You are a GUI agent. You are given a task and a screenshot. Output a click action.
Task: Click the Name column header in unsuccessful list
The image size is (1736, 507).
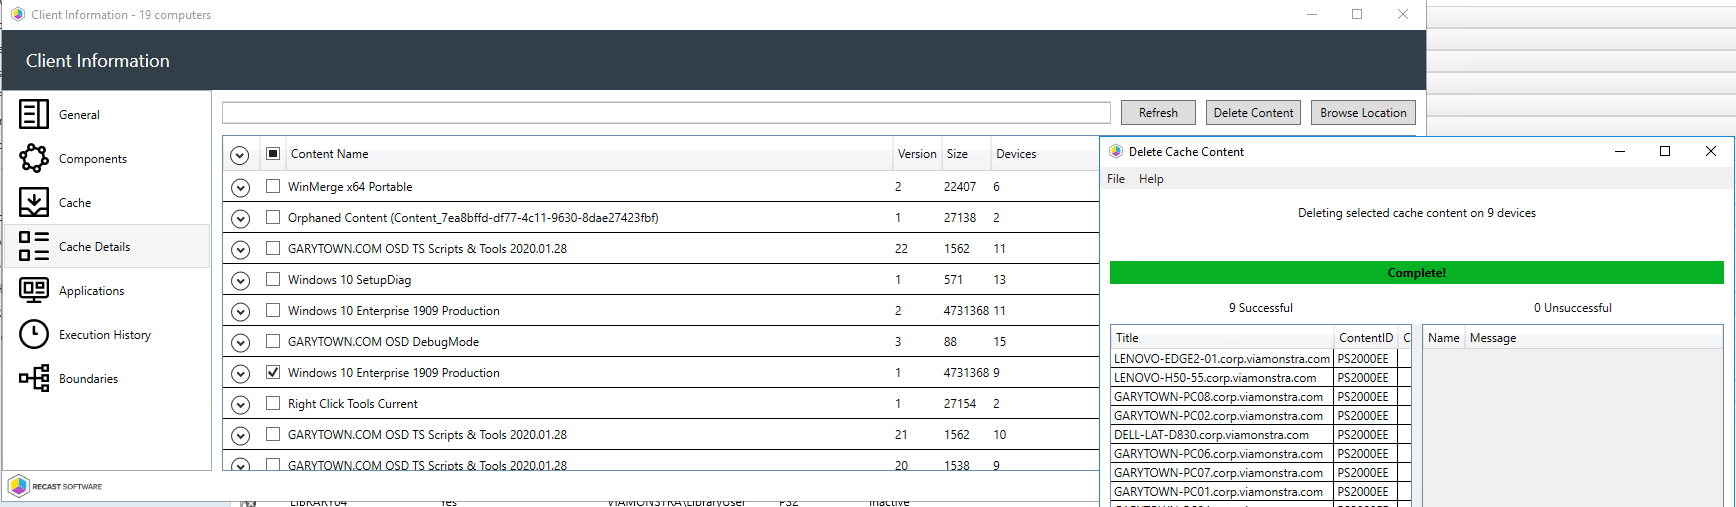(x=1443, y=337)
